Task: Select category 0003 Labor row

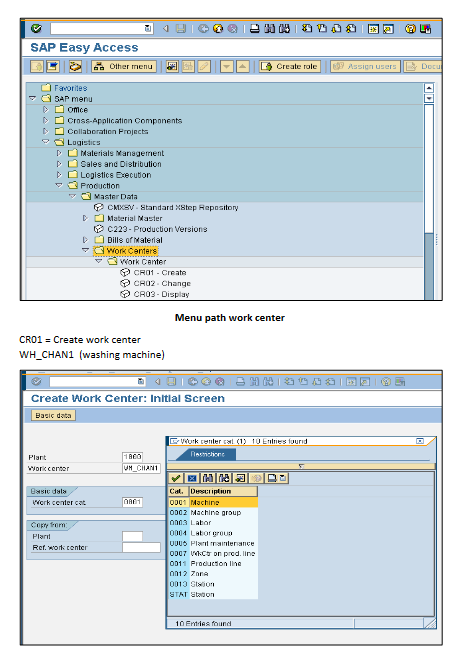Action: point(213,522)
